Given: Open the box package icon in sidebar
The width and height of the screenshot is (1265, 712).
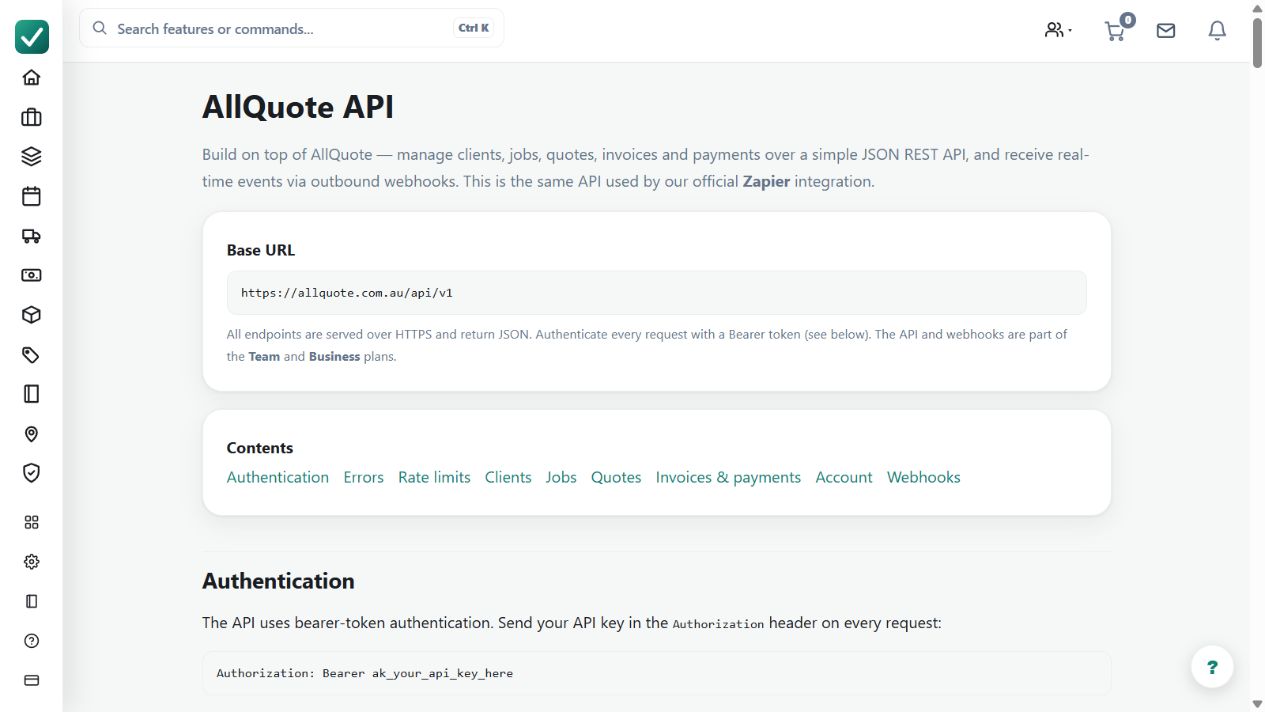Looking at the screenshot, I should pyautogui.click(x=31, y=315).
